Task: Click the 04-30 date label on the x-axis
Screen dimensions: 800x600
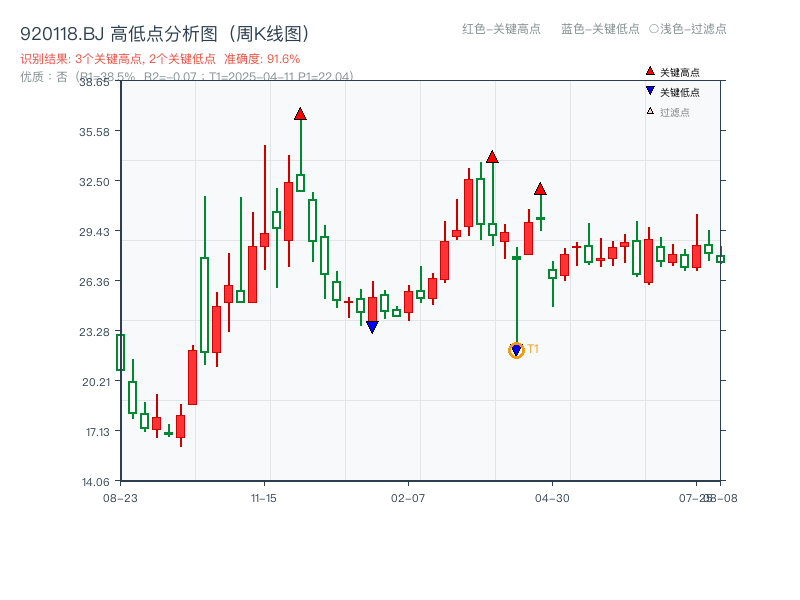Action: coord(553,496)
